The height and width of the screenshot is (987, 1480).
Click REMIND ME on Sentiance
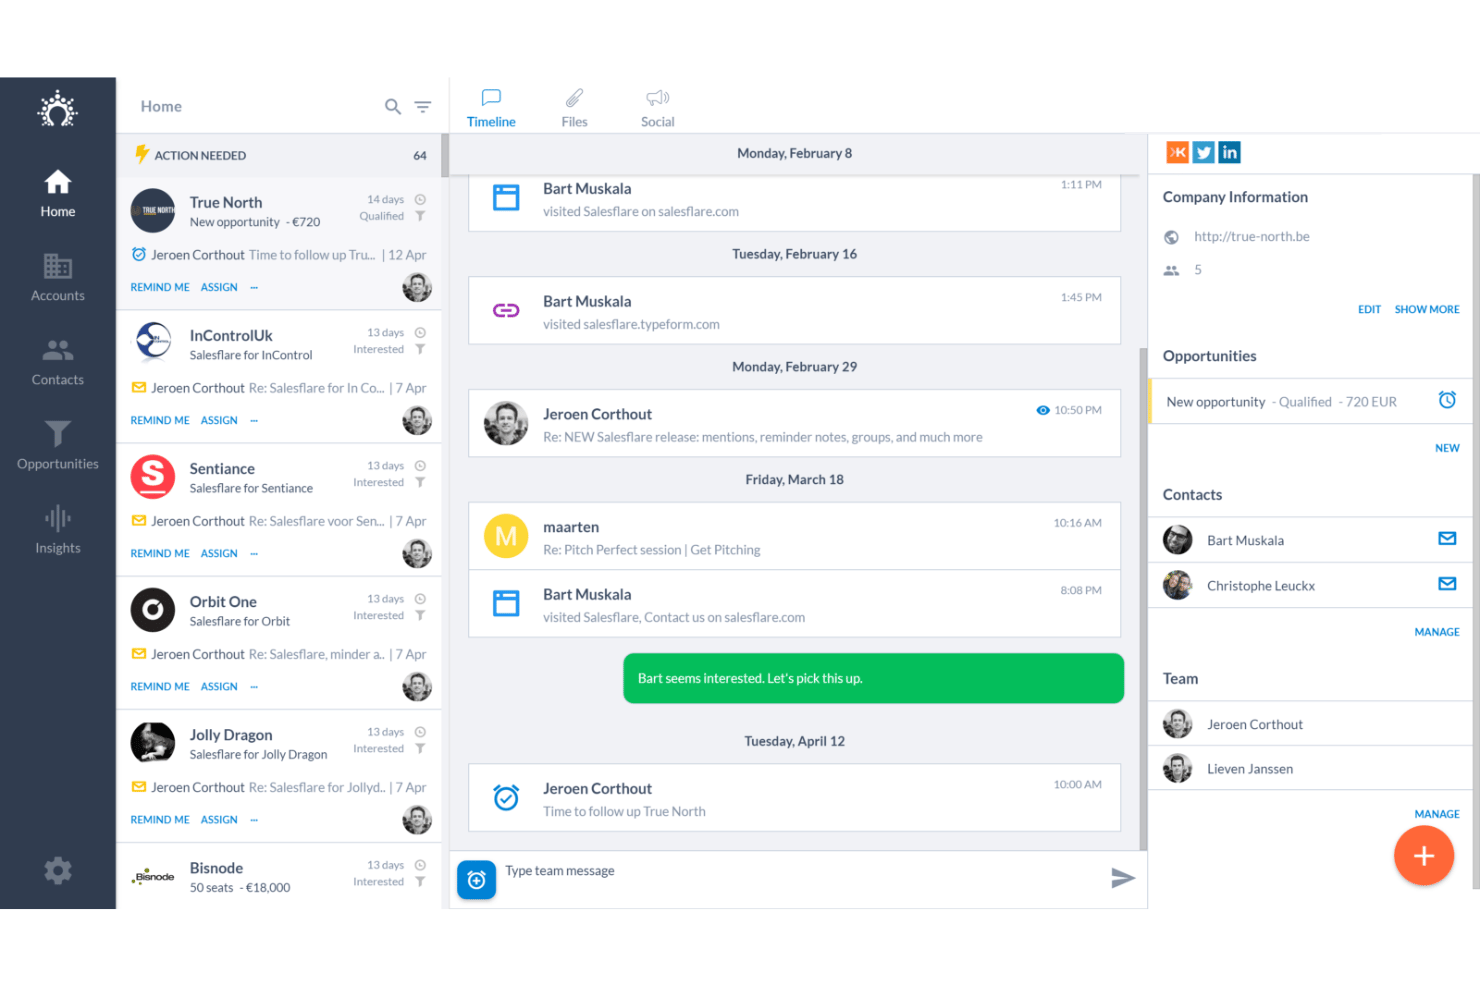160,554
